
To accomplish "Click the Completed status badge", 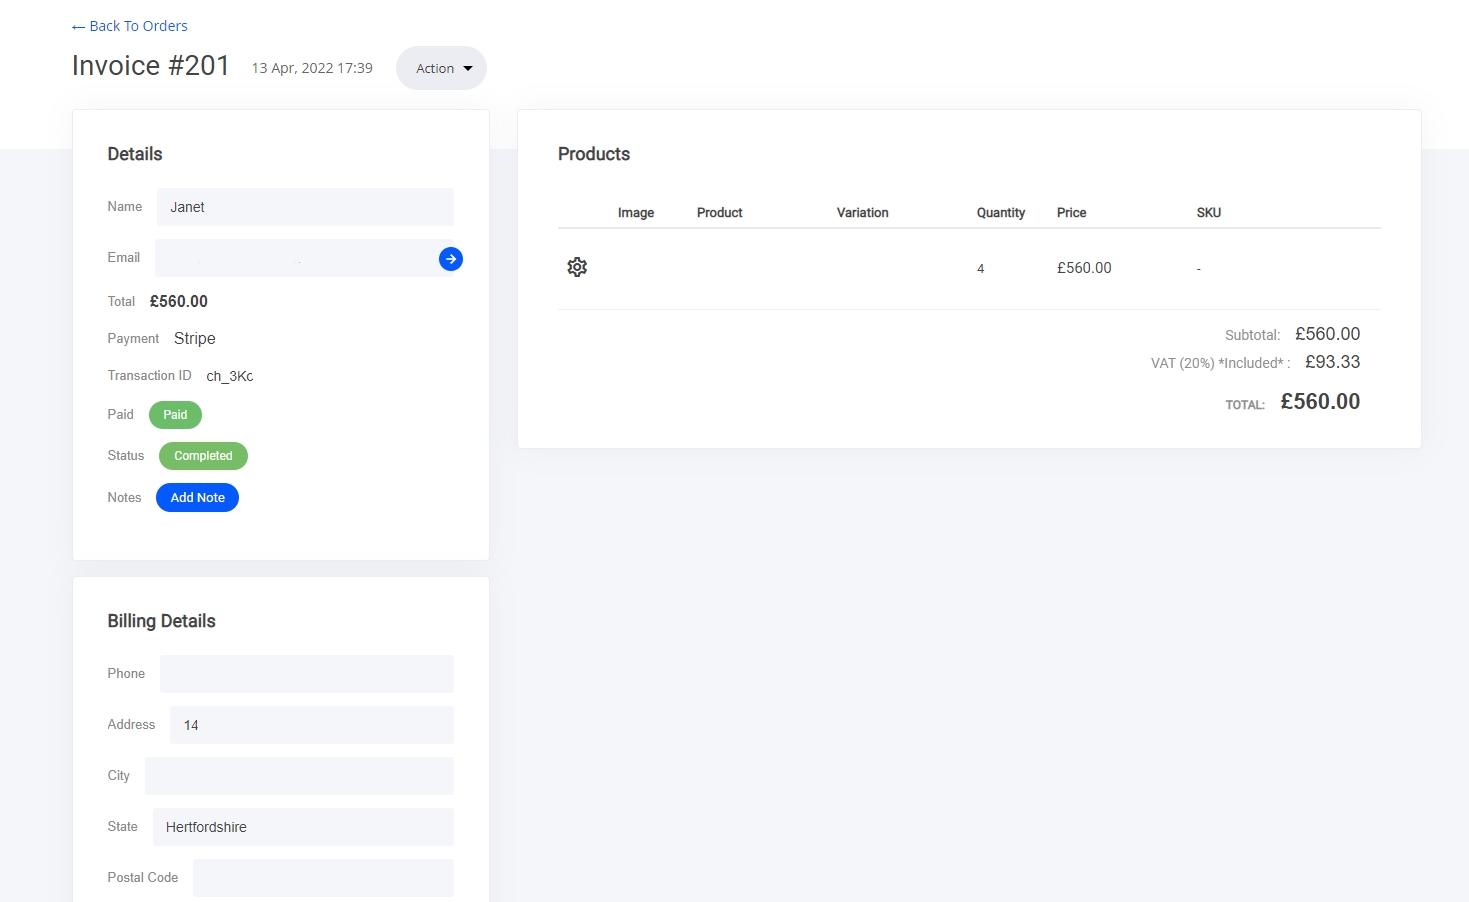I will 203,456.
